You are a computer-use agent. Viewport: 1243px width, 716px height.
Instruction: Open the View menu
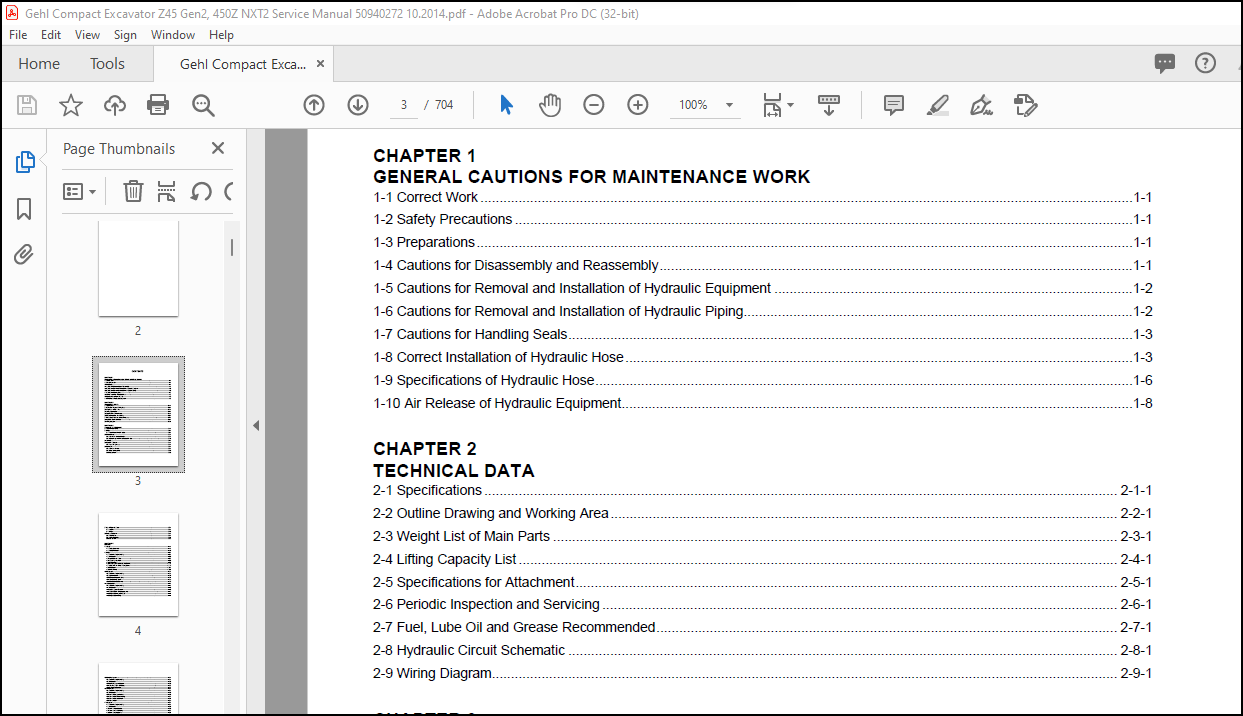pyautogui.click(x=88, y=34)
